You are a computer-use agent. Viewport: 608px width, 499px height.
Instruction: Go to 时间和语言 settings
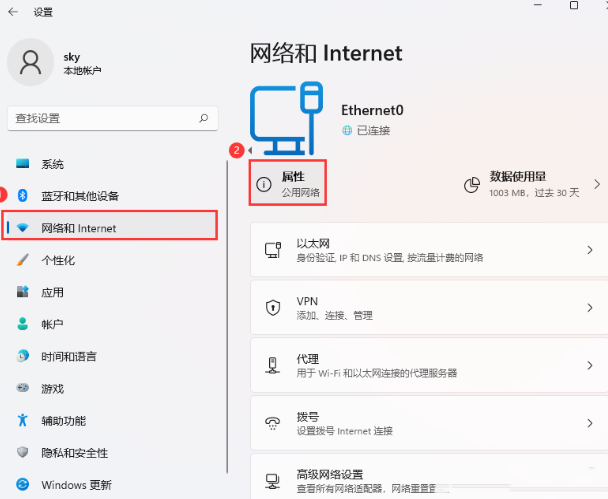click(x=111, y=356)
